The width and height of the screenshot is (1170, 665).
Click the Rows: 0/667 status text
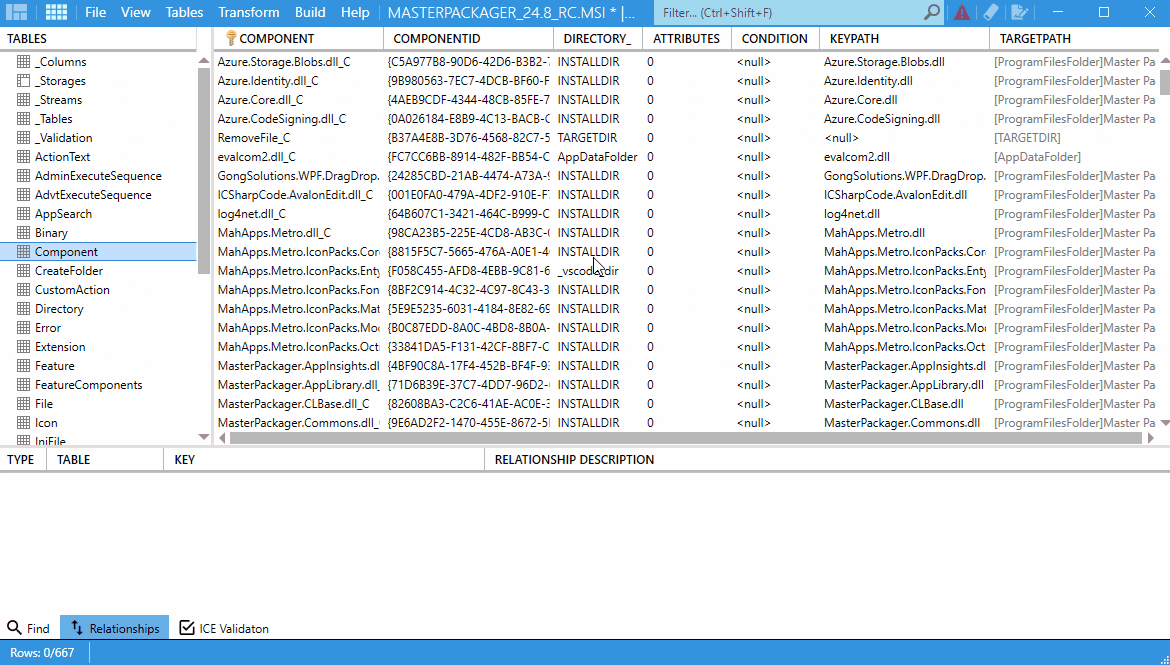pyautogui.click(x=42, y=653)
